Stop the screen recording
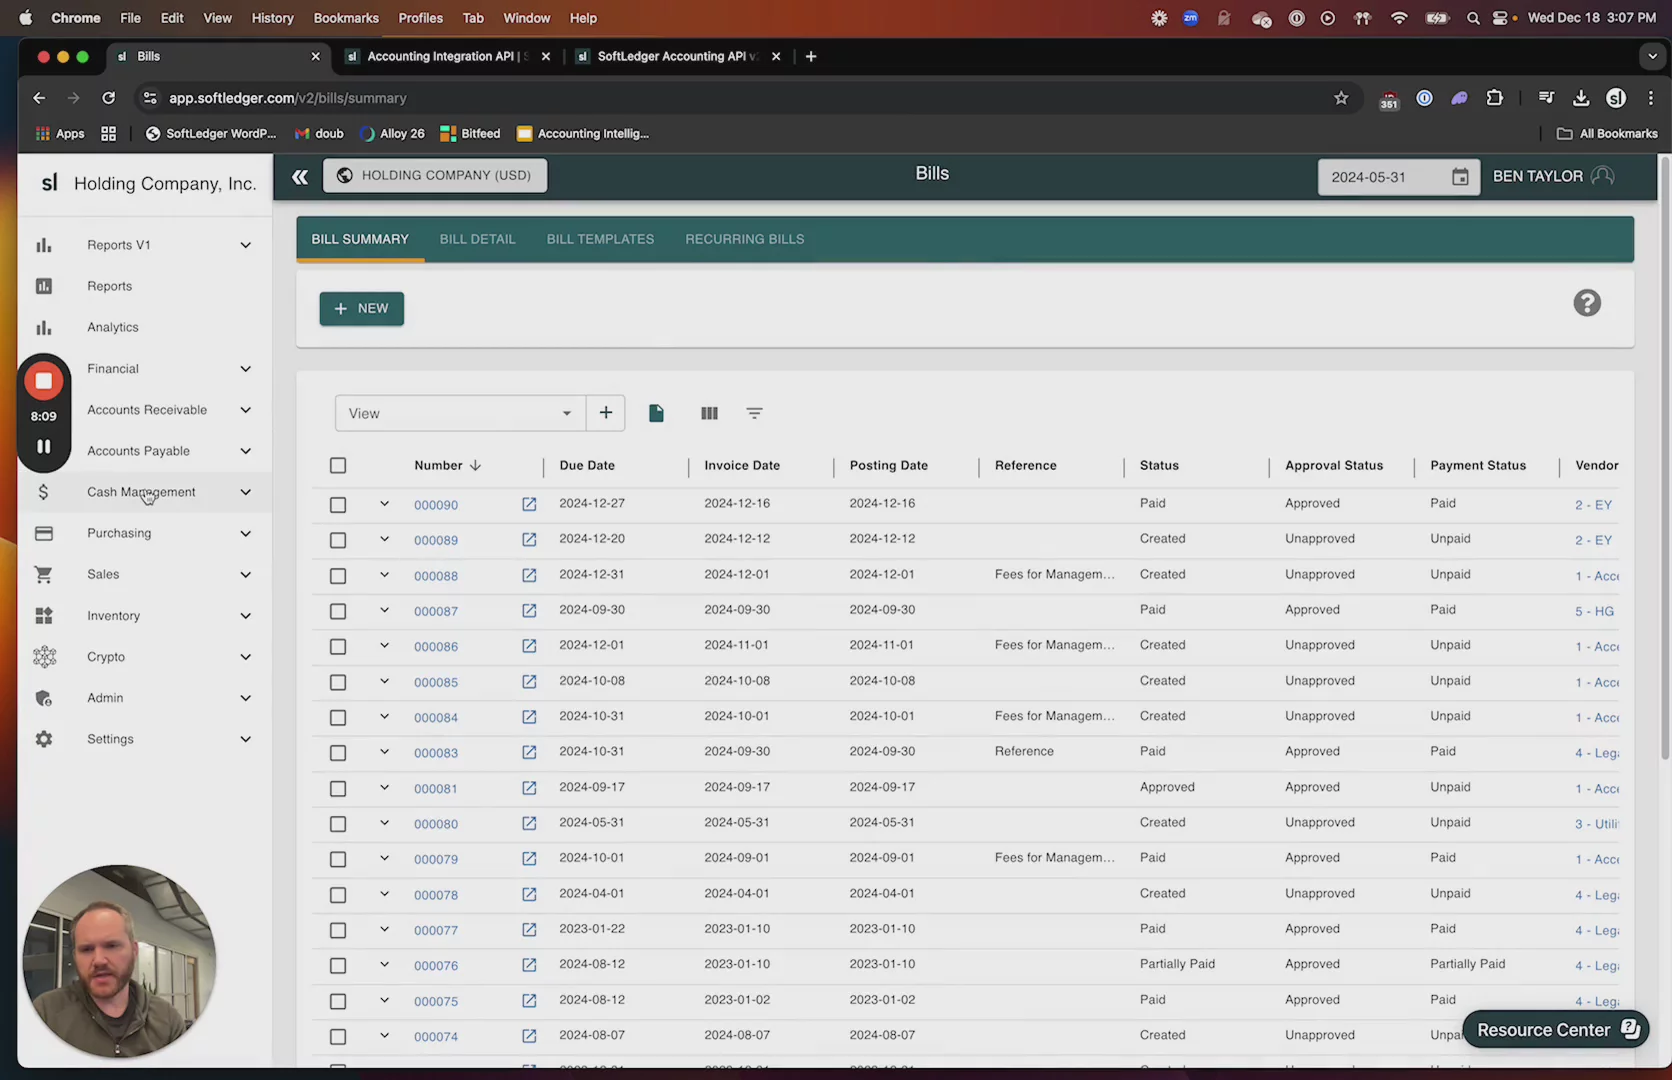Screen dimensions: 1672x1080 43,381
